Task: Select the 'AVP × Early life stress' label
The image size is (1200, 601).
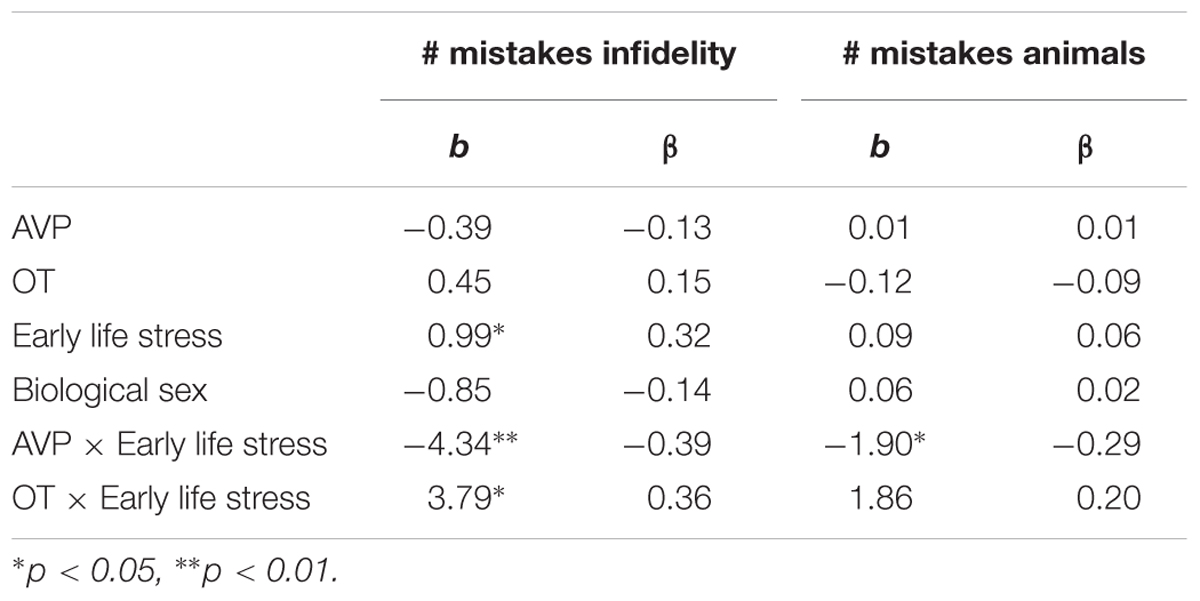Action: (x=169, y=444)
